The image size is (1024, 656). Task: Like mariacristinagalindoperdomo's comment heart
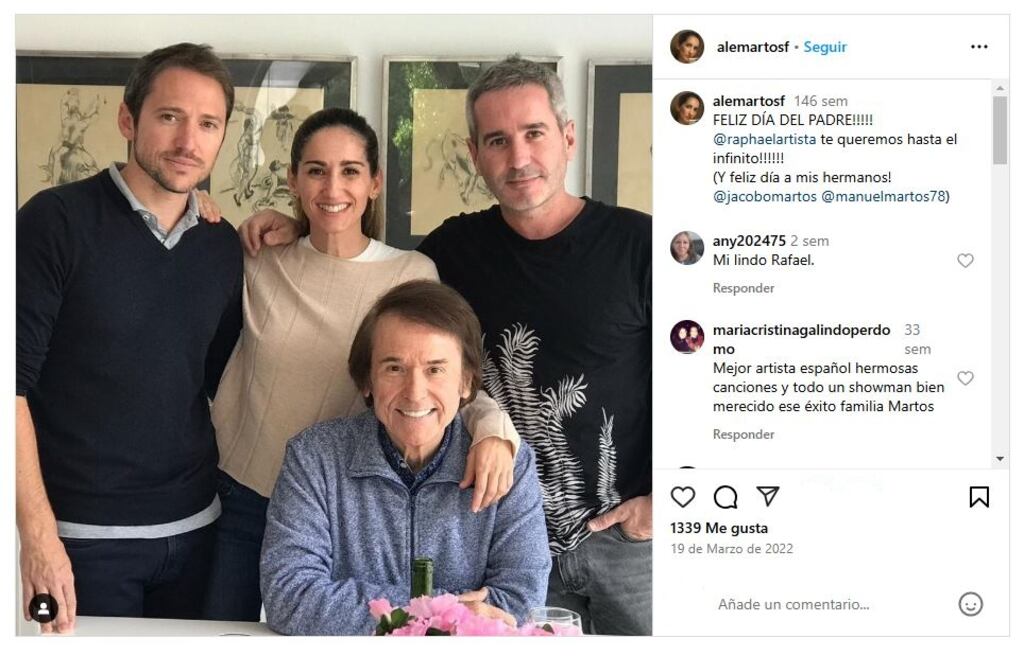click(965, 378)
